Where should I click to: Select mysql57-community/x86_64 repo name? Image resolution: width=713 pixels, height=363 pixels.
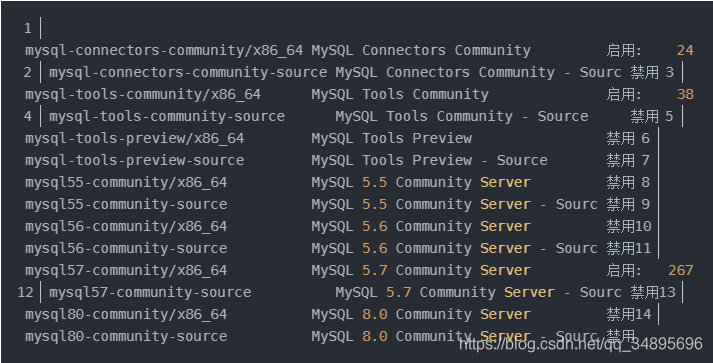pyautogui.click(x=126, y=271)
